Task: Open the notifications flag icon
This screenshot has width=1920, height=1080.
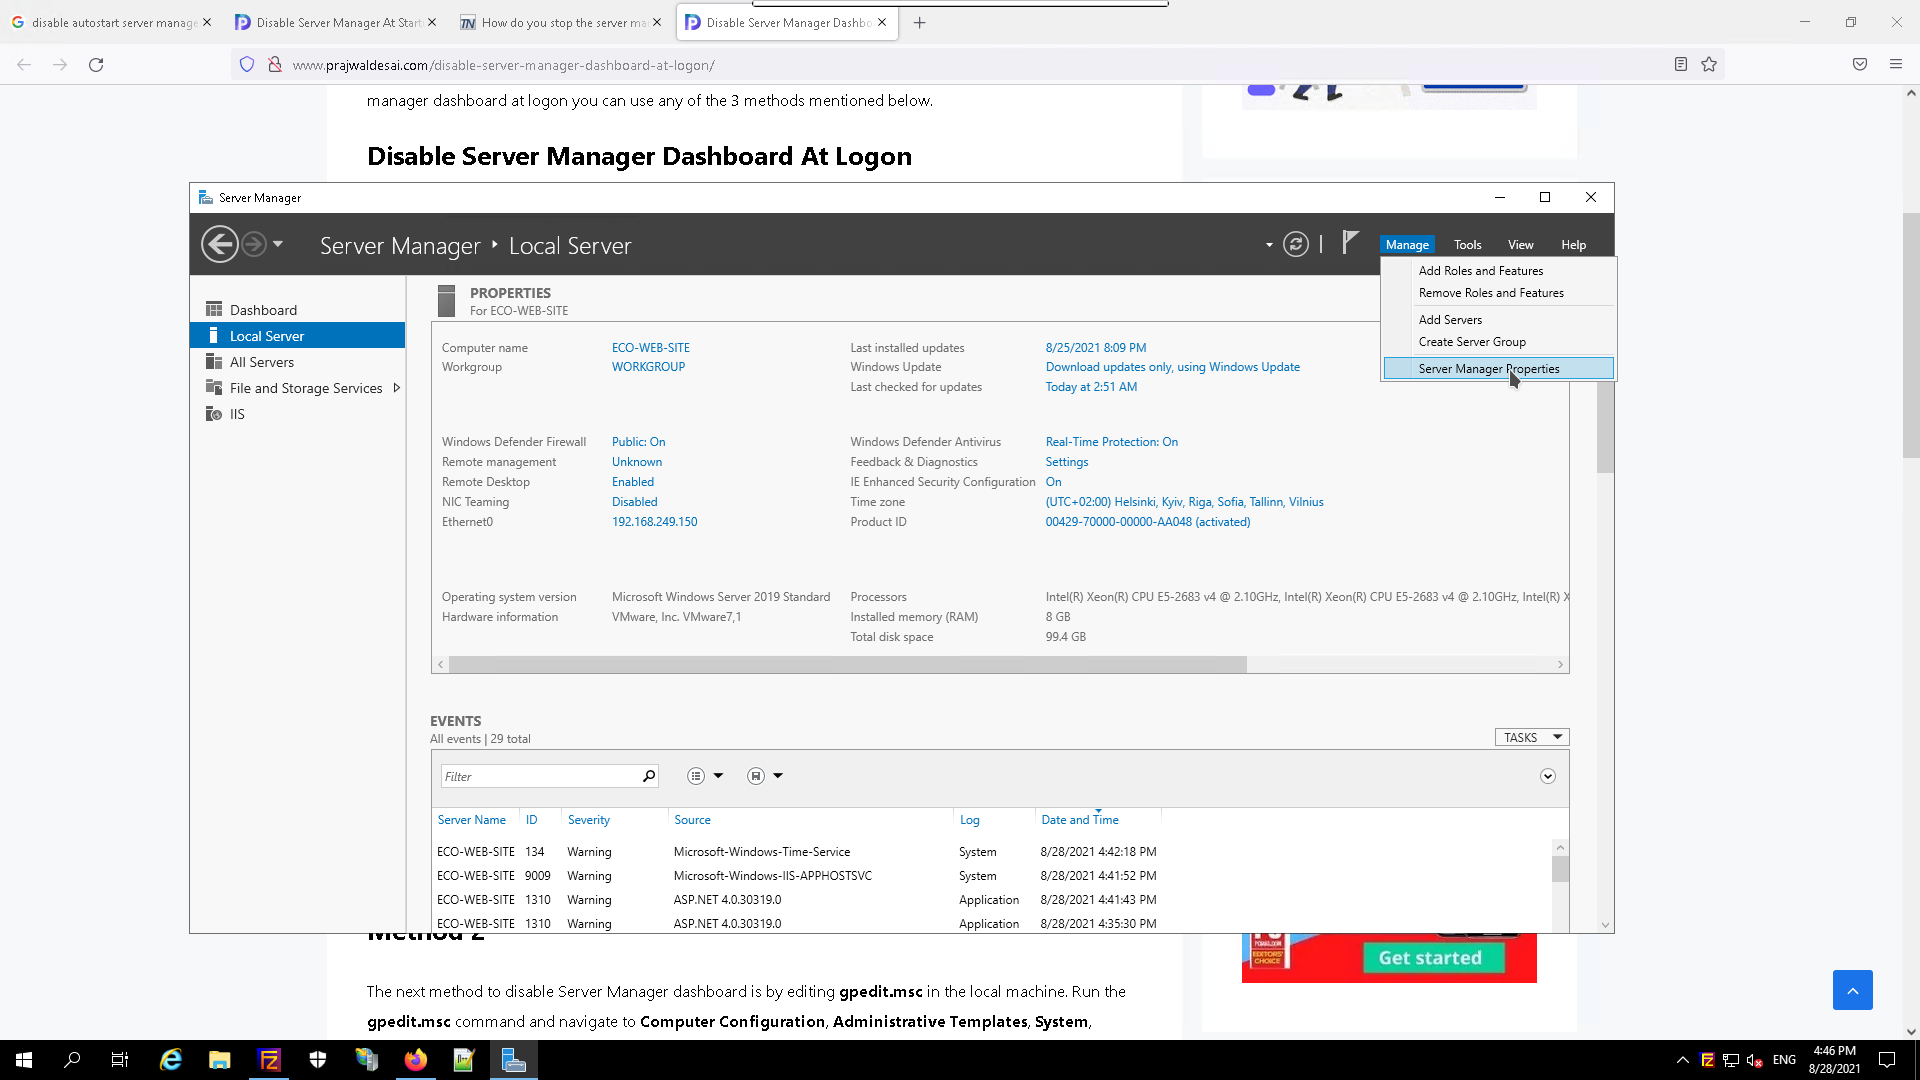Action: coord(1350,242)
